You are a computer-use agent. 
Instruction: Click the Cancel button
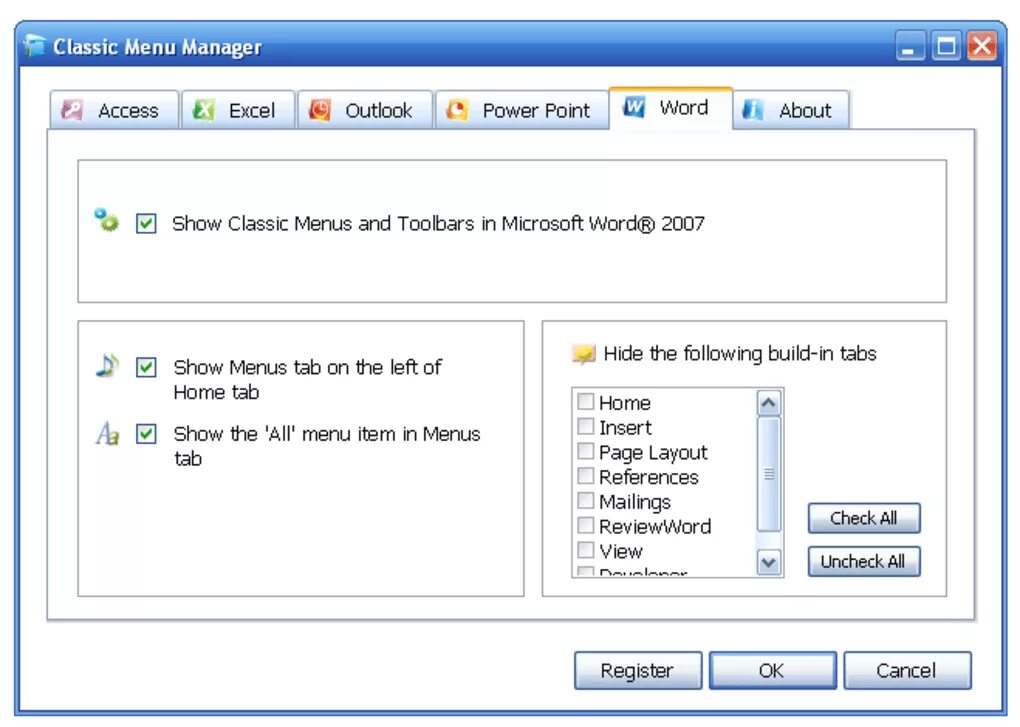coord(907,670)
